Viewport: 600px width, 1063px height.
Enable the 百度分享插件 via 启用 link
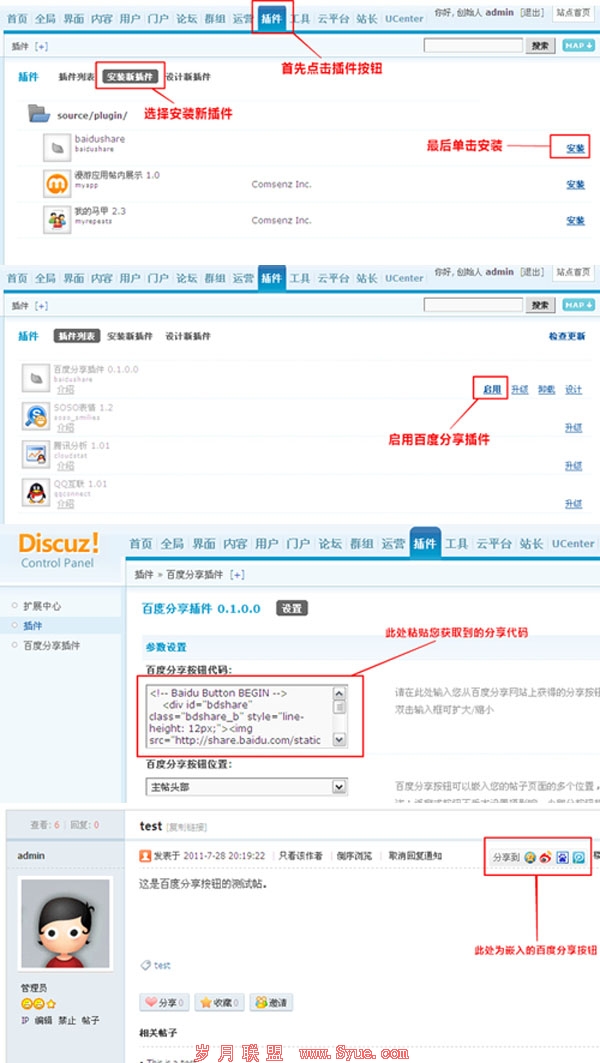(490, 389)
